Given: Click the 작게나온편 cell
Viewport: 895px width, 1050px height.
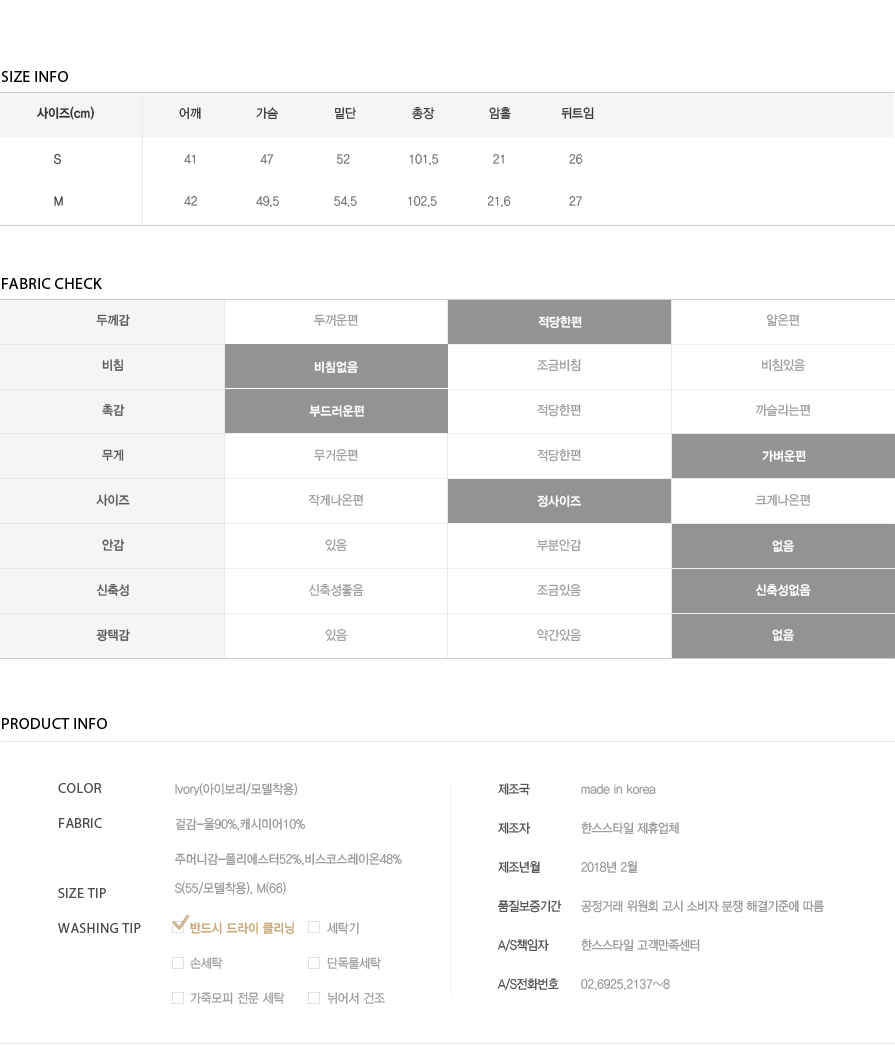Looking at the screenshot, I should [x=336, y=500].
